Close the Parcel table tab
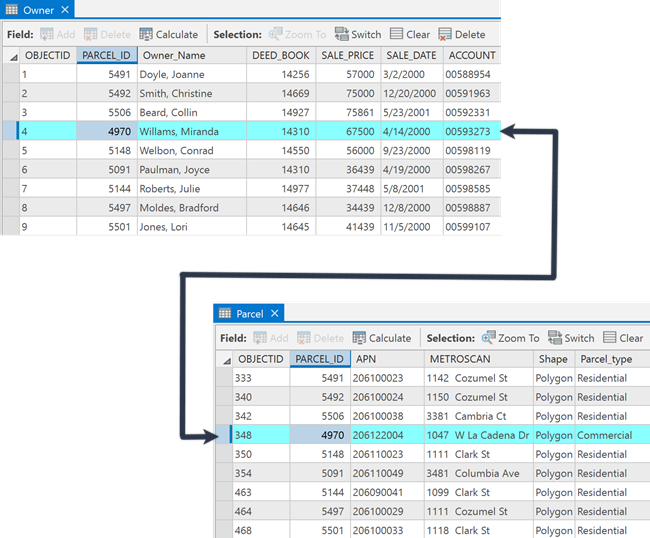Viewport: 650px width, 538px height. [x=277, y=314]
